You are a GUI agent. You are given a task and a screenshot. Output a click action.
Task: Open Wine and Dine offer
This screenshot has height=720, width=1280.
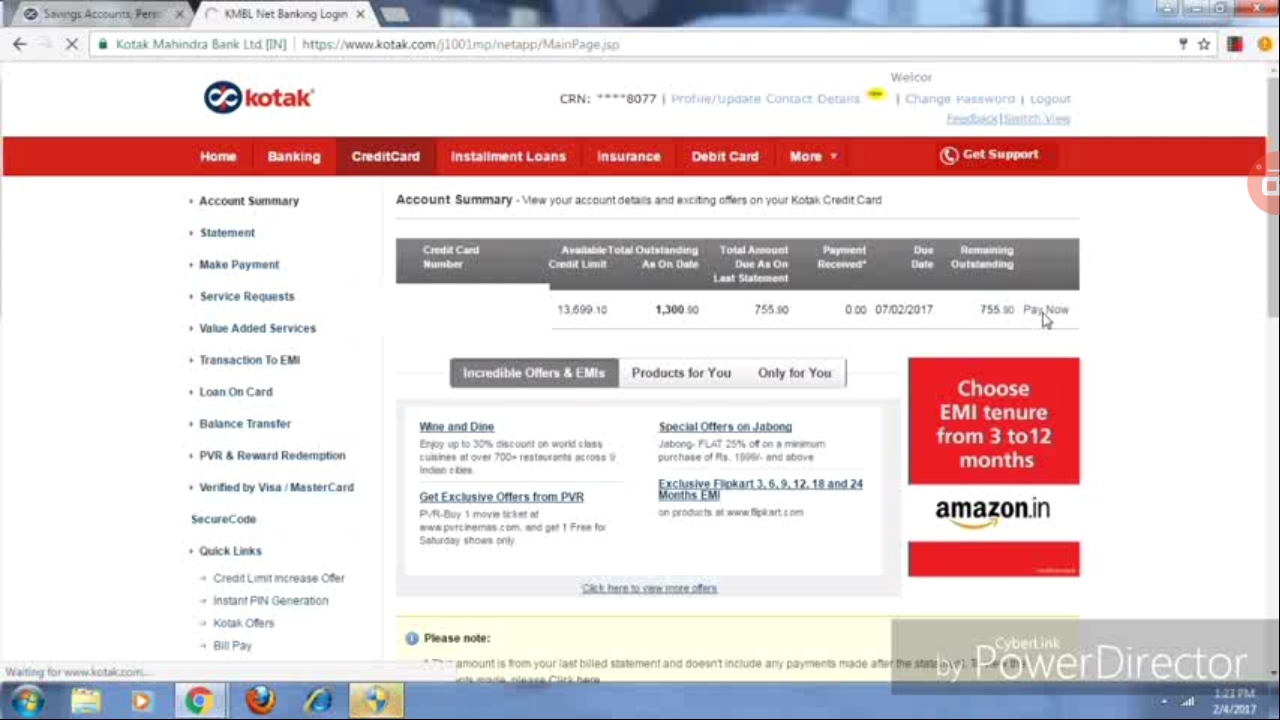(x=456, y=427)
